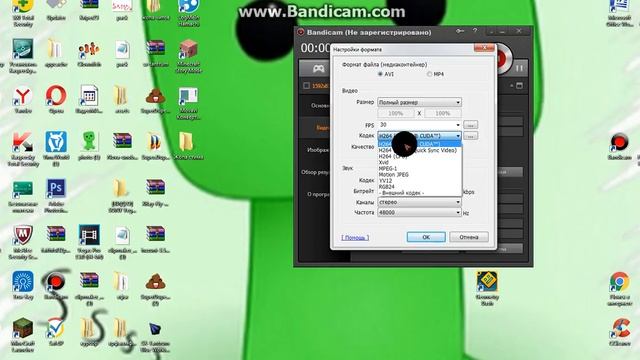This screenshot has width=640, height=360.
Task: Open the McAfee Security shortcut
Action: pyautogui.click(x=23, y=242)
